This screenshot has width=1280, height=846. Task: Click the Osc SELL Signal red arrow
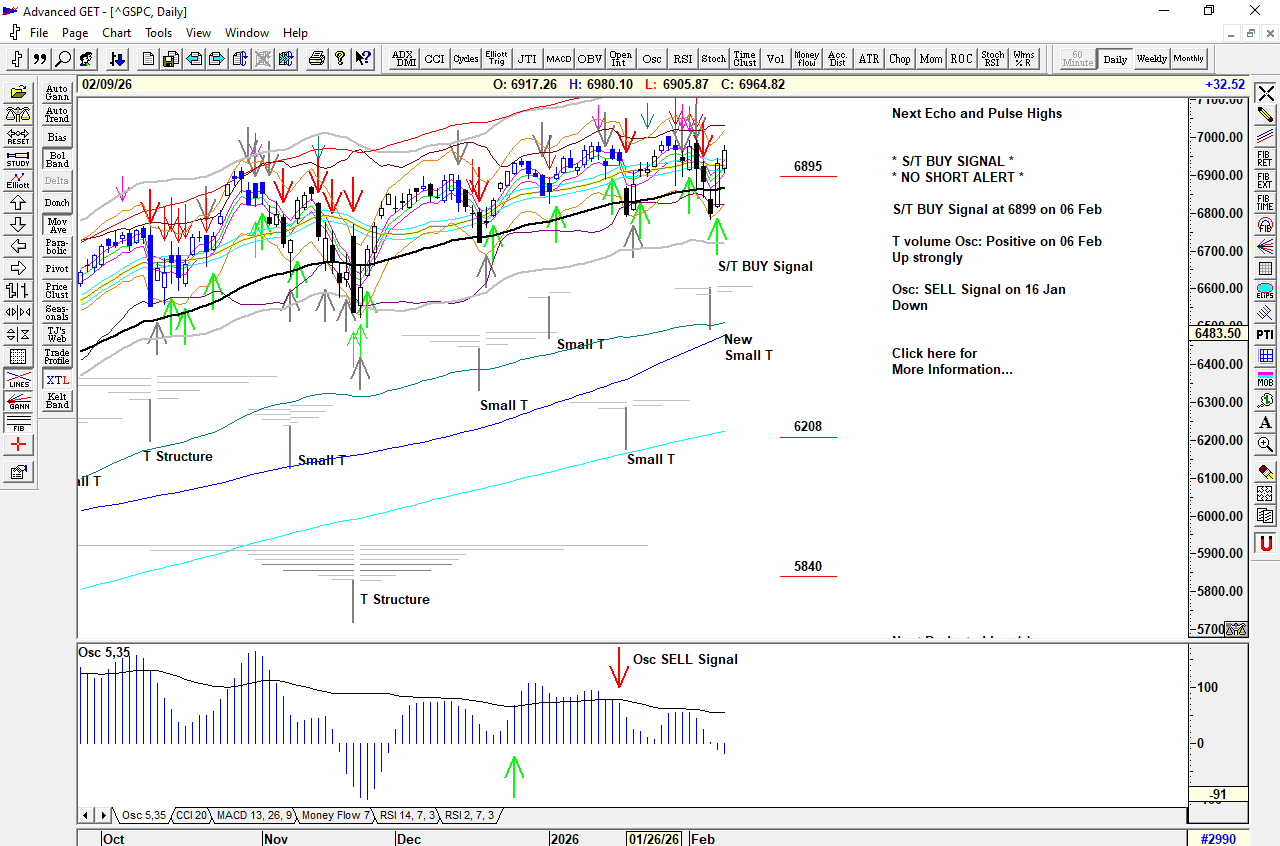[619, 669]
